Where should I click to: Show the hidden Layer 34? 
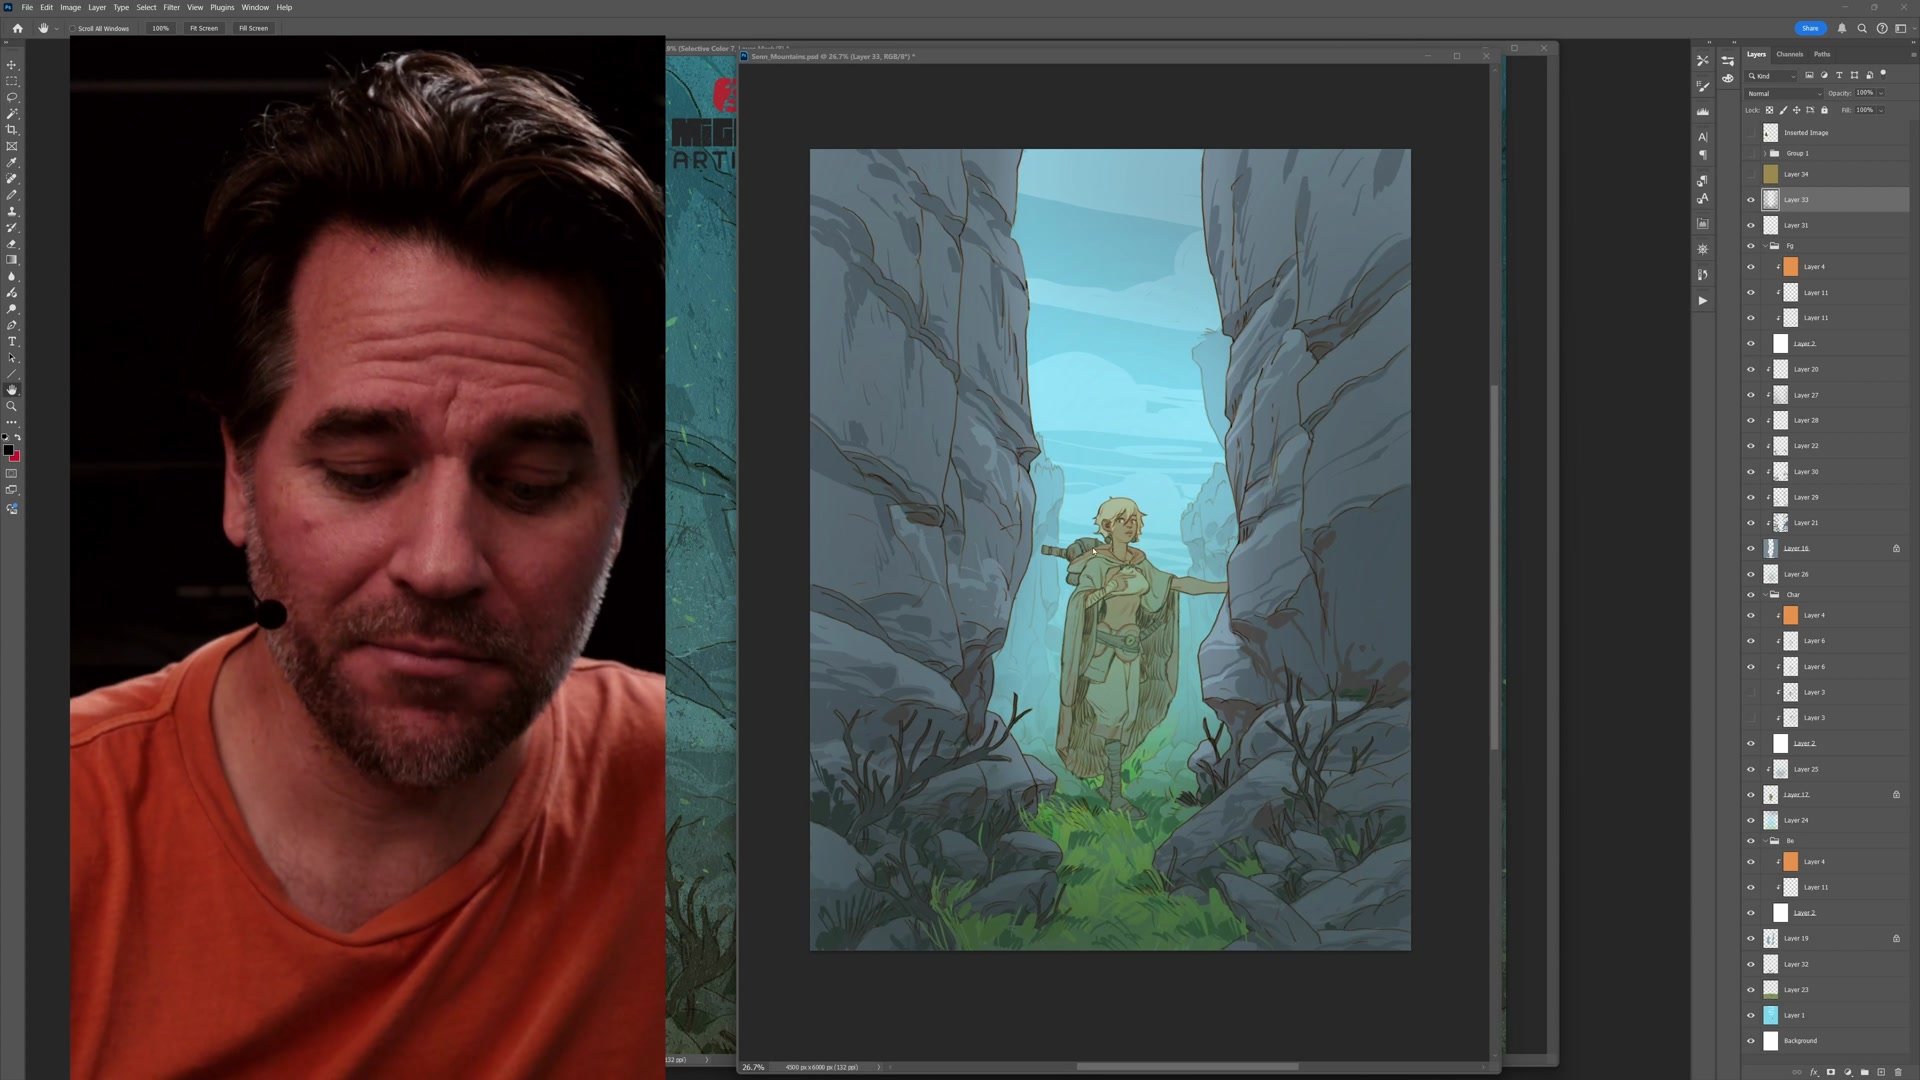coord(1751,174)
